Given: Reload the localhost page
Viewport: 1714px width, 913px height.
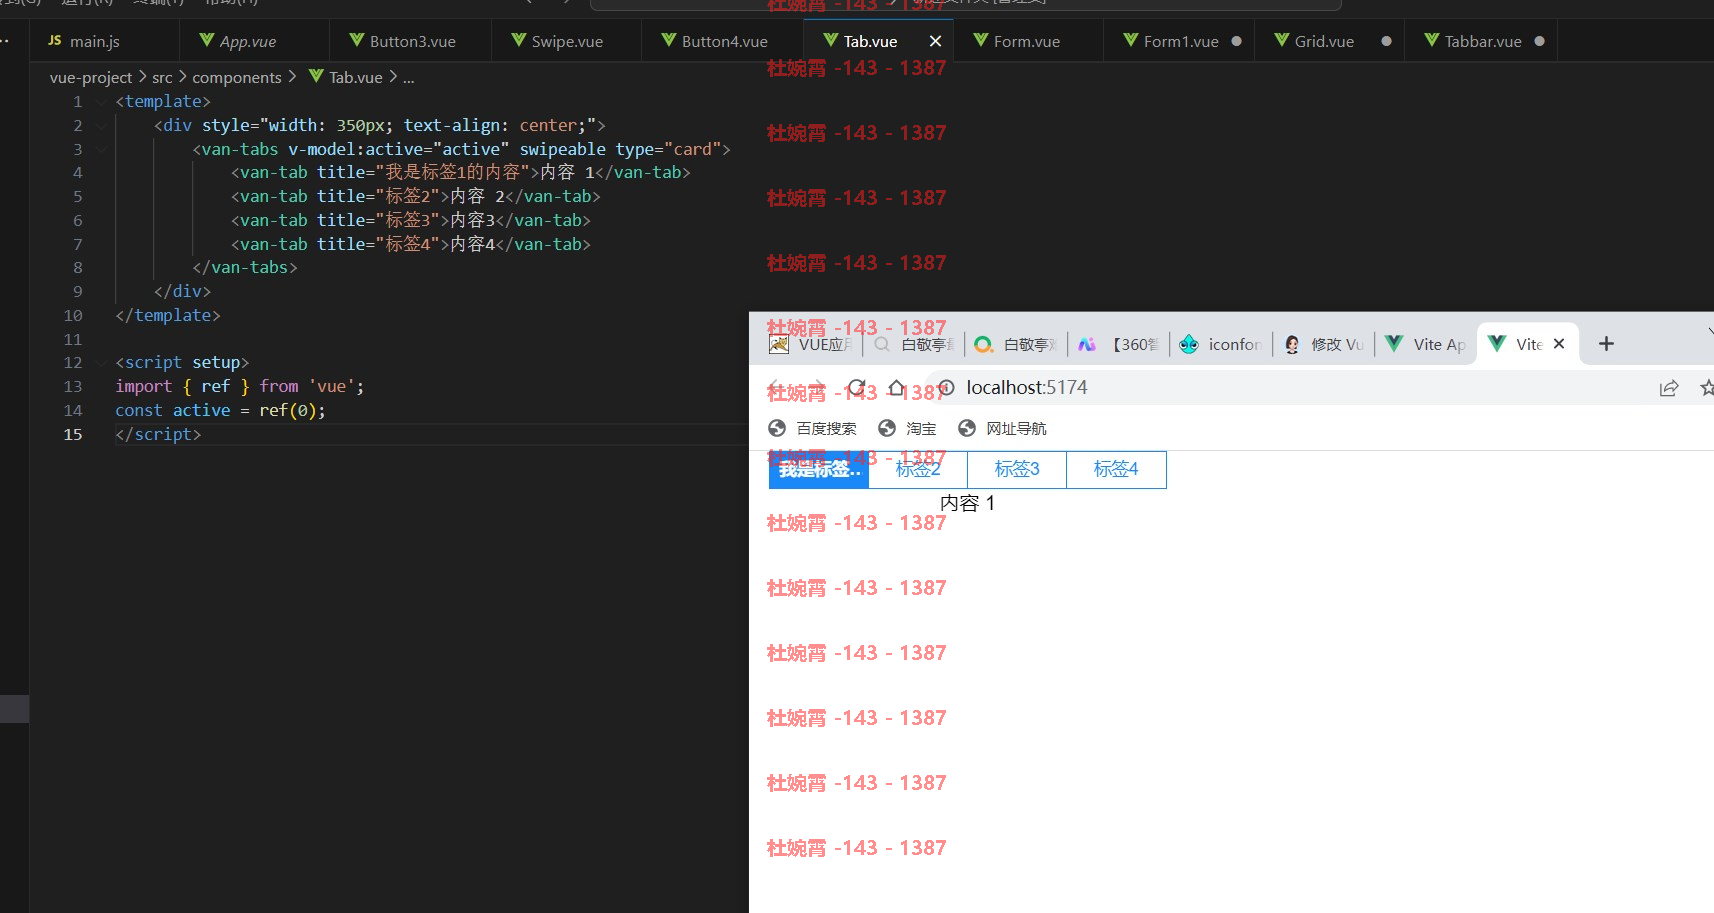Looking at the screenshot, I should [857, 388].
